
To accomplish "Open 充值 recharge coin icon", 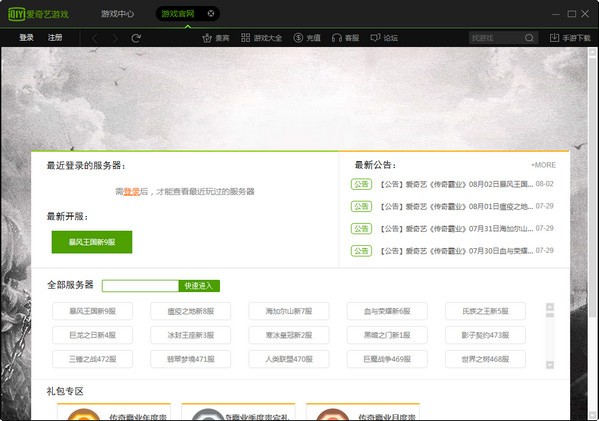I will (x=298, y=37).
